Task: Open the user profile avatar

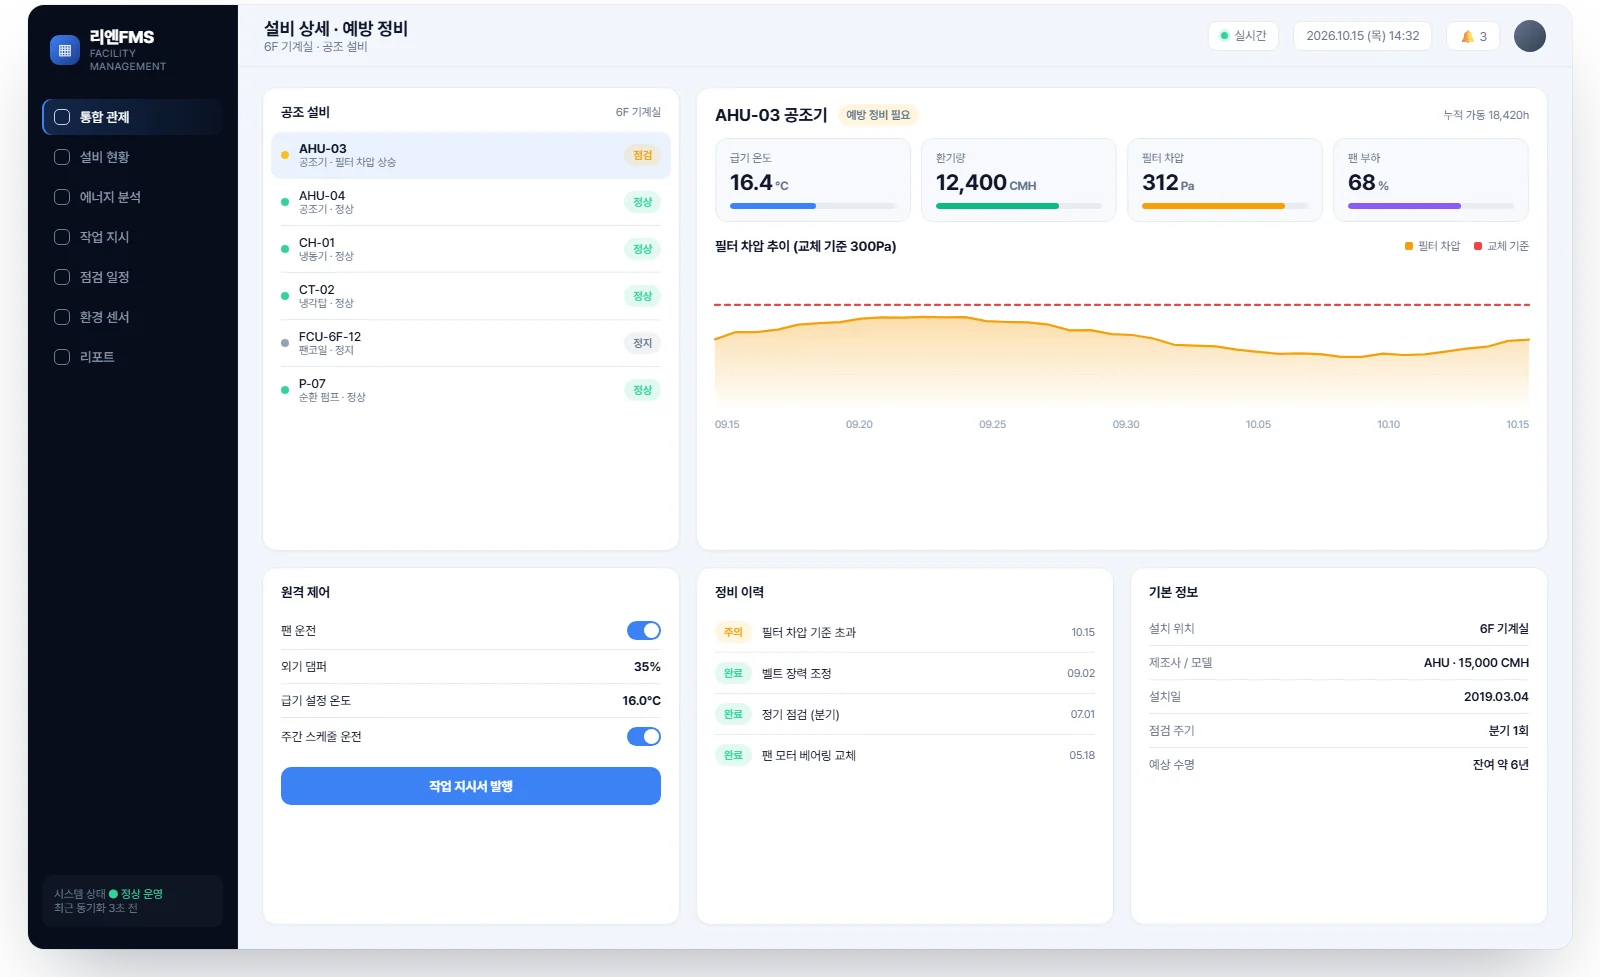Action: click(1530, 36)
